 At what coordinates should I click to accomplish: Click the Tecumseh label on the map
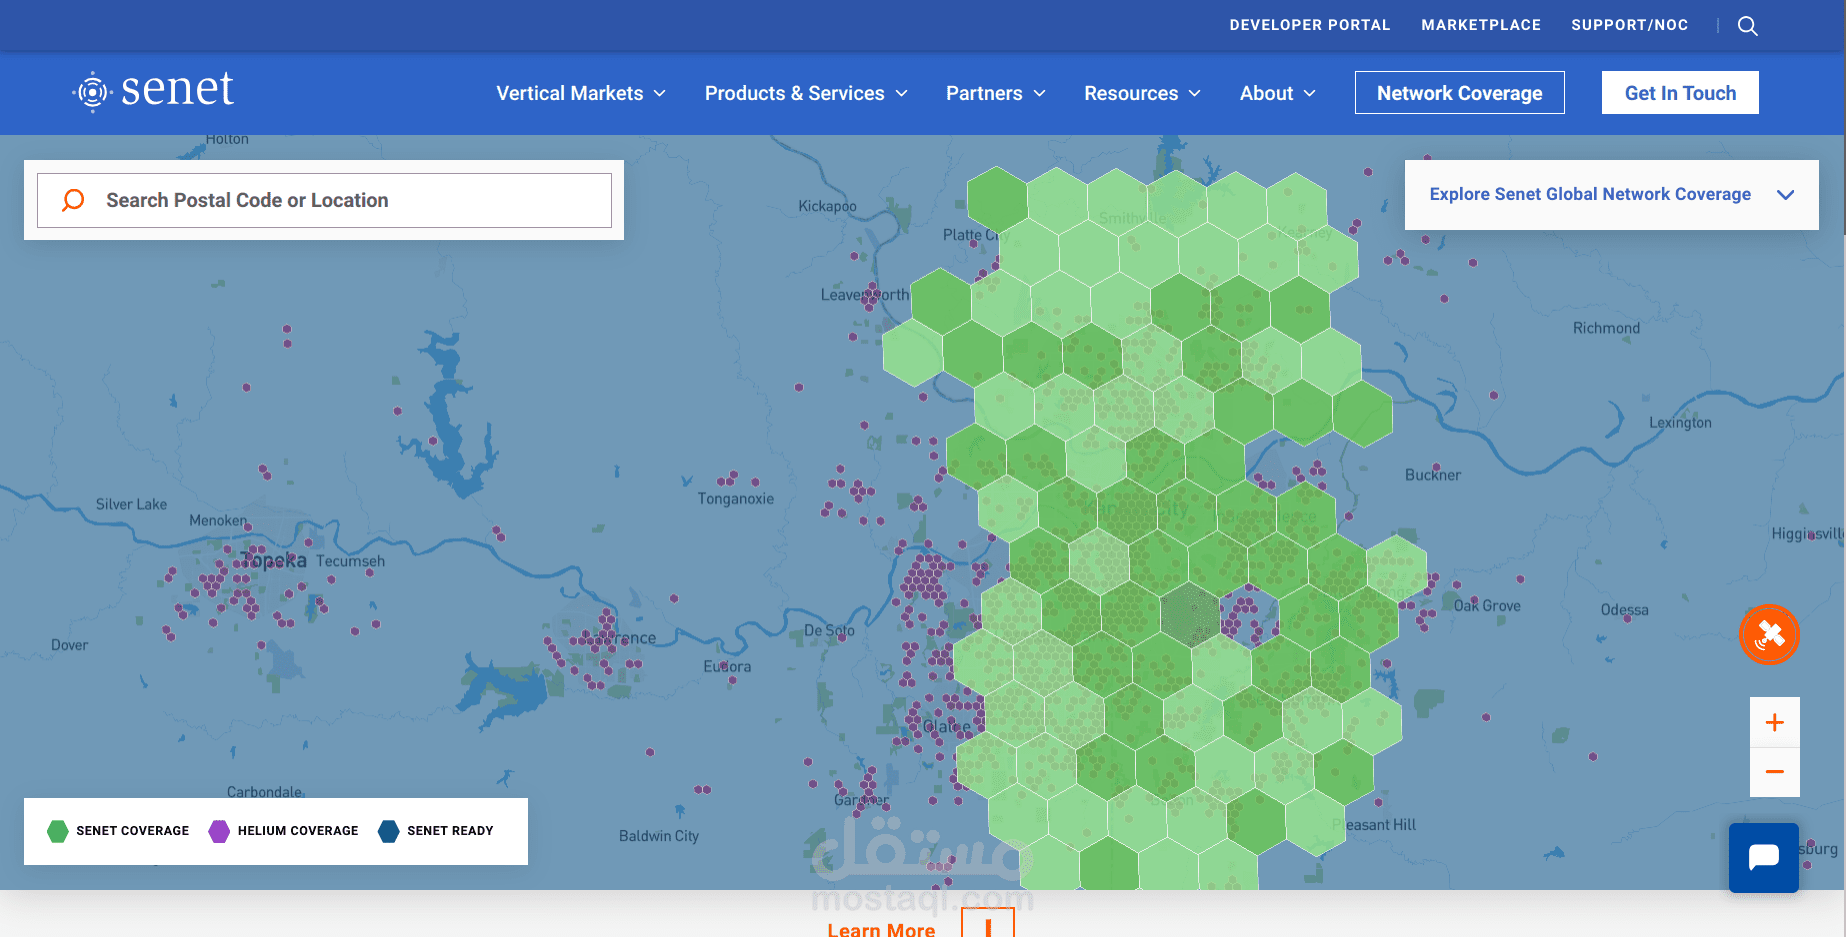[350, 561]
